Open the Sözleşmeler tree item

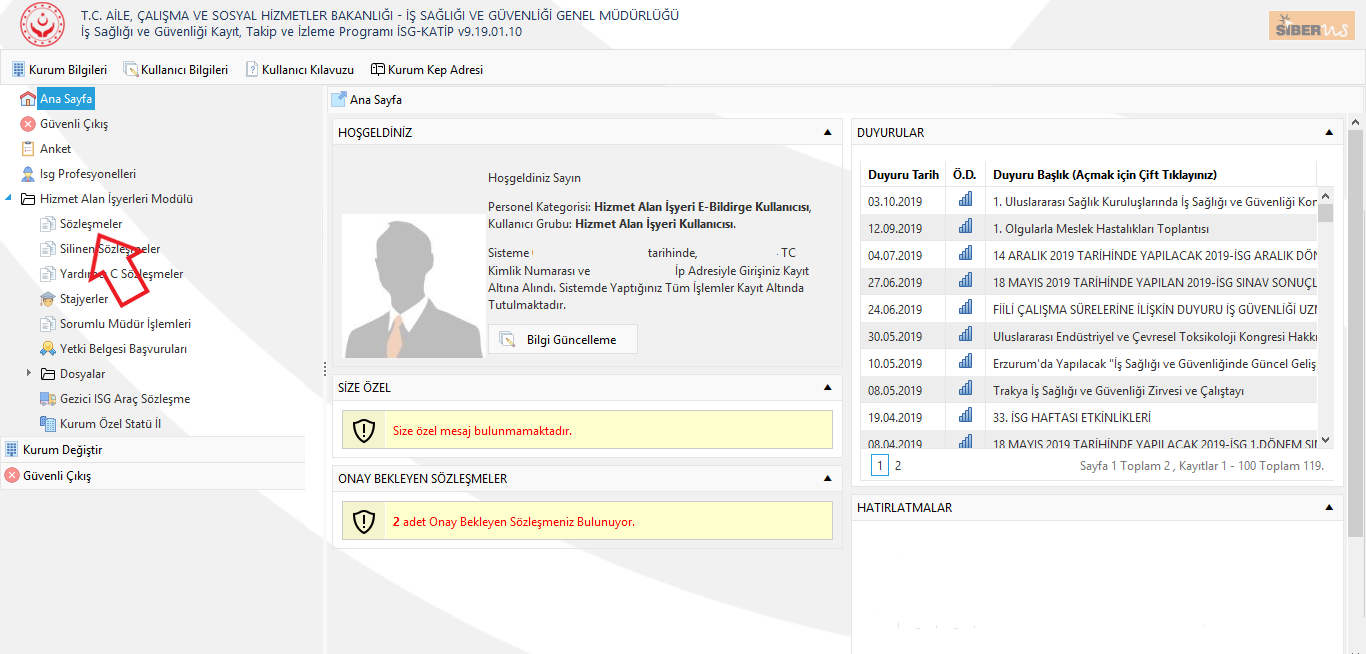click(x=90, y=224)
